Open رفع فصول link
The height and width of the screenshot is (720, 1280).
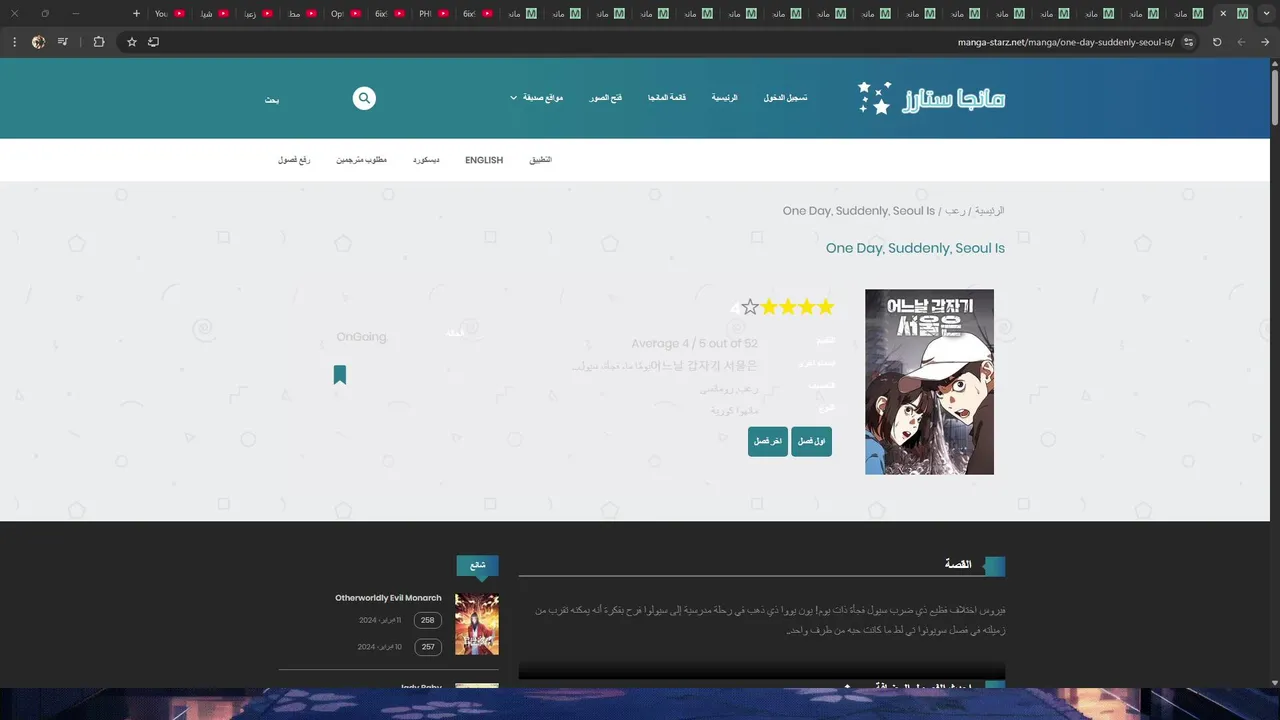tap(294, 160)
